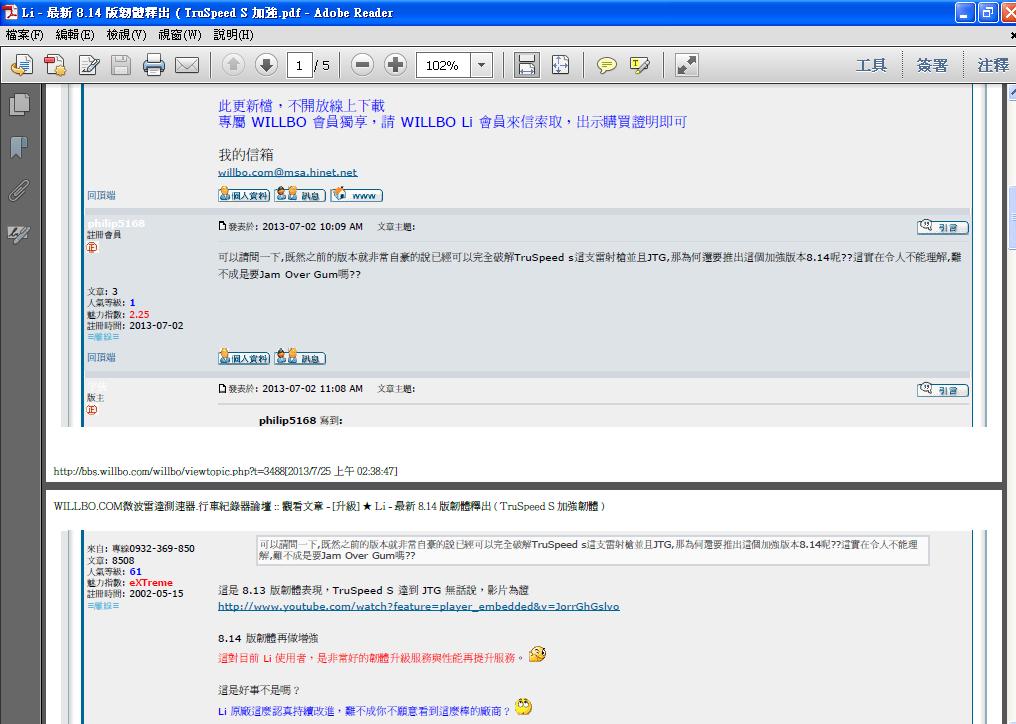Open page thumbnails panel in sidebar
Screen dimensions: 1016x724
pyautogui.click(x=19, y=104)
